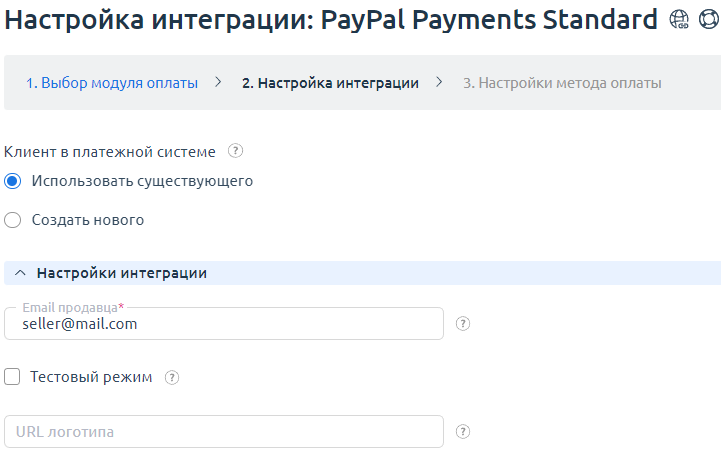Click help icon beside URL логотипа field
The height and width of the screenshot is (451, 721).
click(463, 432)
